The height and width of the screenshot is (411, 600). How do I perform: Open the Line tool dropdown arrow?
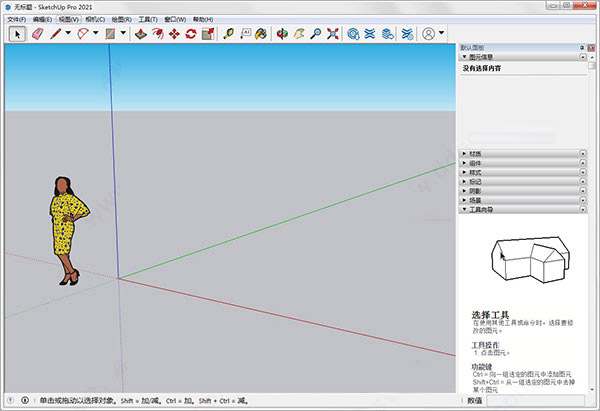click(68, 33)
